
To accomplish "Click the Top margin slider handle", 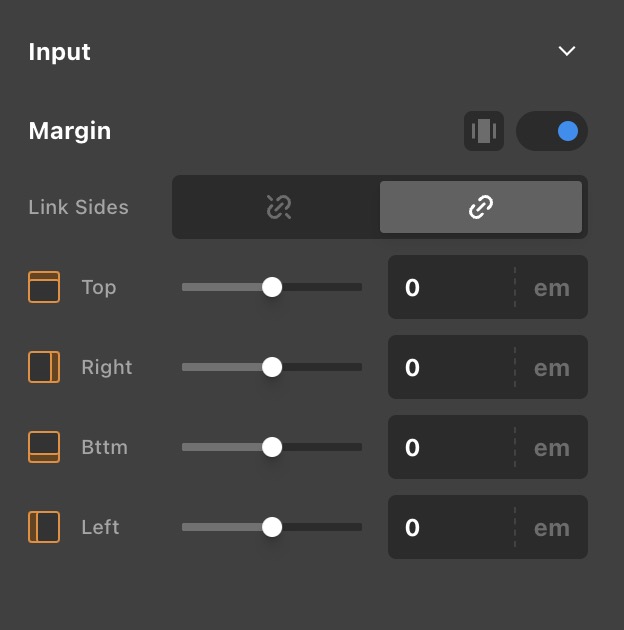I will [272, 287].
